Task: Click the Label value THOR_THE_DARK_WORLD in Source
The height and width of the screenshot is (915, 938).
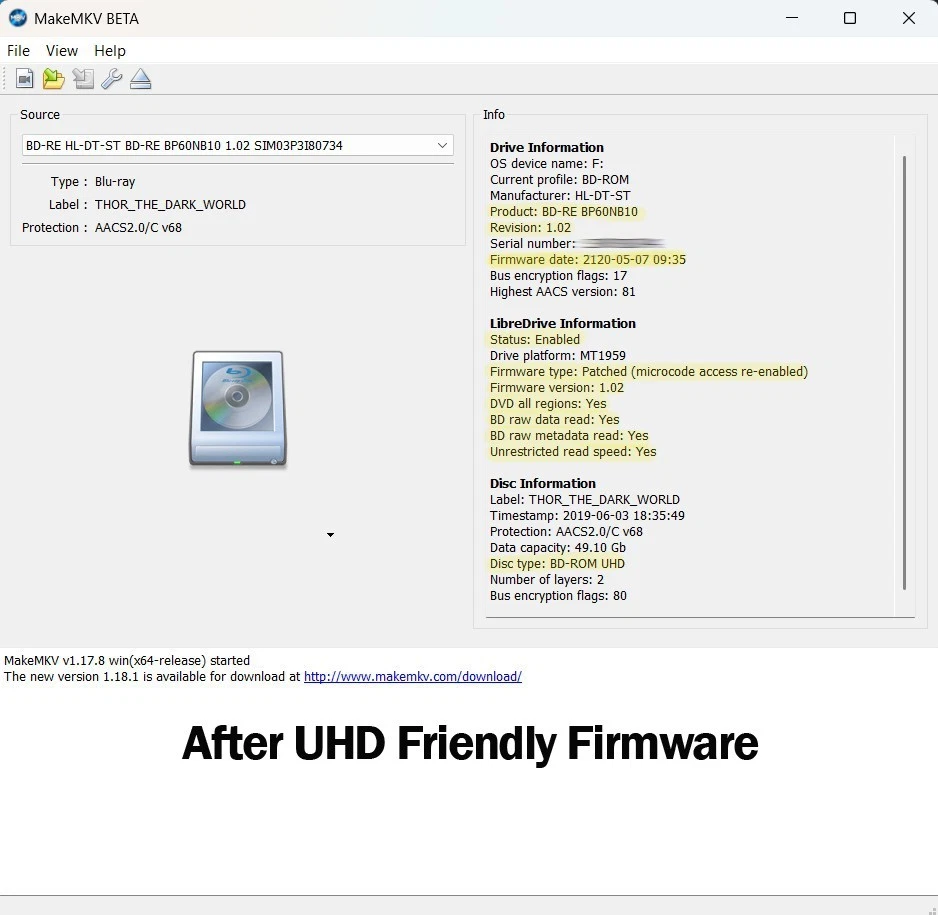Action: [170, 205]
